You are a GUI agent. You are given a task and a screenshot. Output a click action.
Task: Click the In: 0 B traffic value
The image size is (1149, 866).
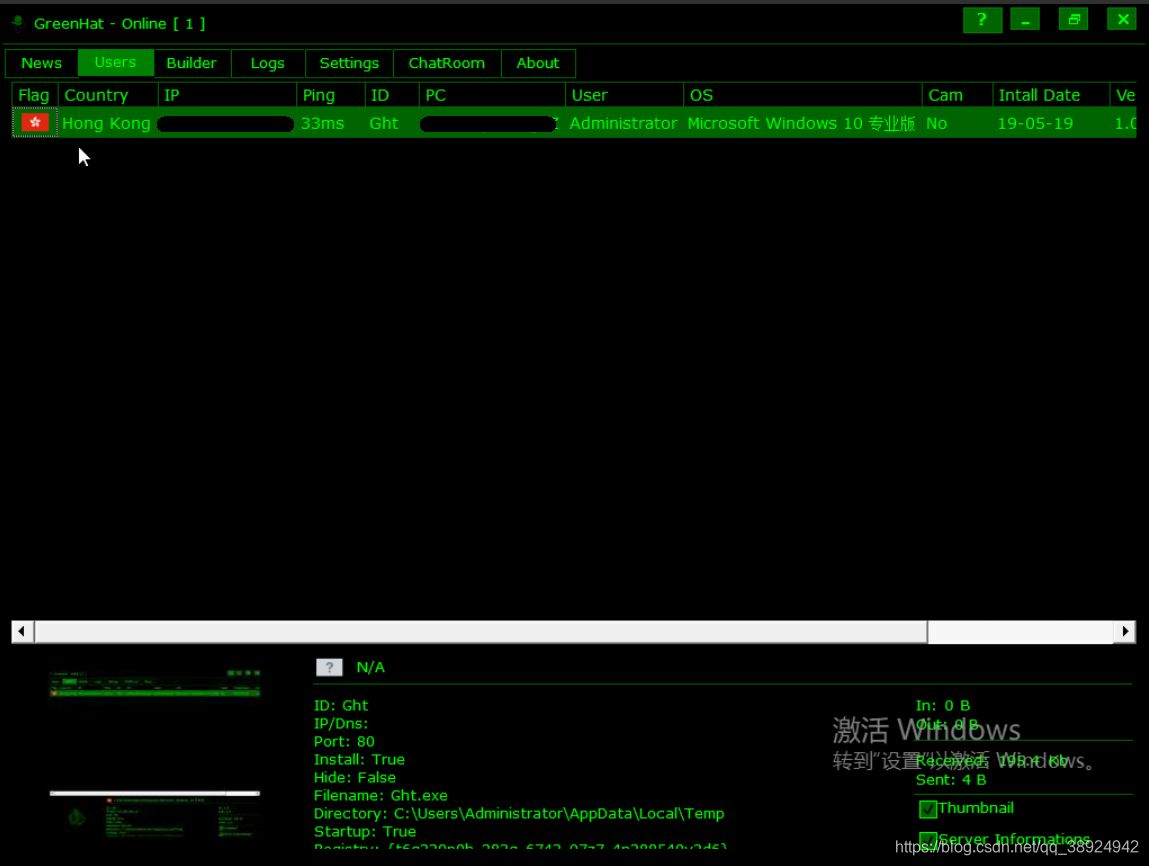943,706
